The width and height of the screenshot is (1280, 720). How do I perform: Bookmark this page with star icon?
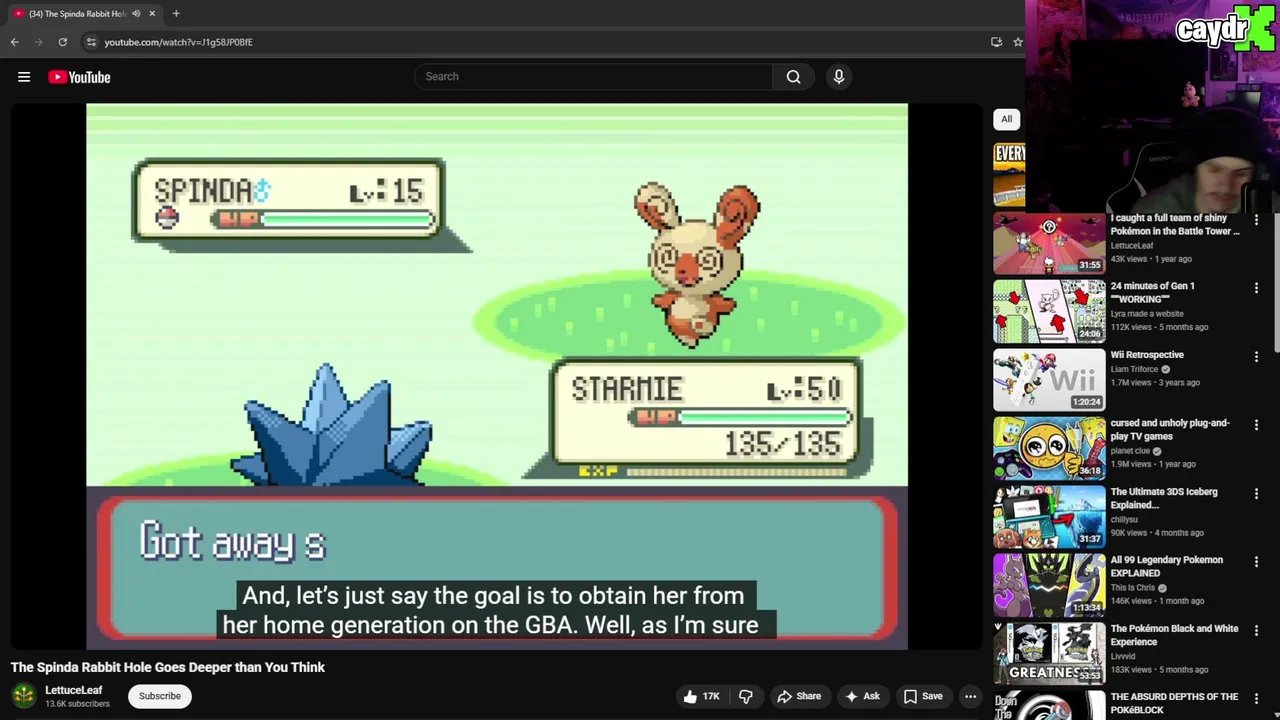click(x=1017, y=42)
